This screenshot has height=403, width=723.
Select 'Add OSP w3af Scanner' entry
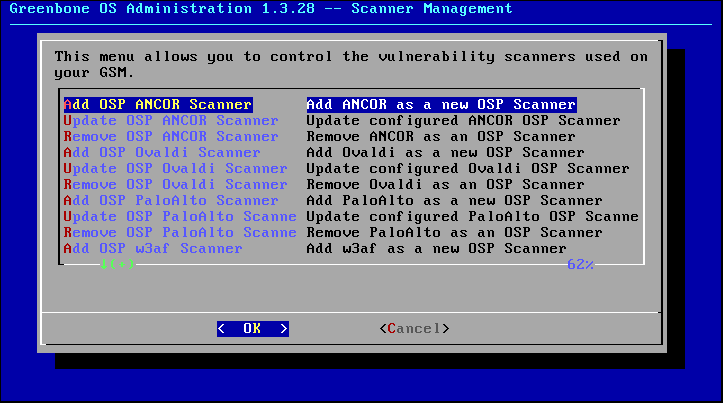pyautogui.click(x=153, y=249)
